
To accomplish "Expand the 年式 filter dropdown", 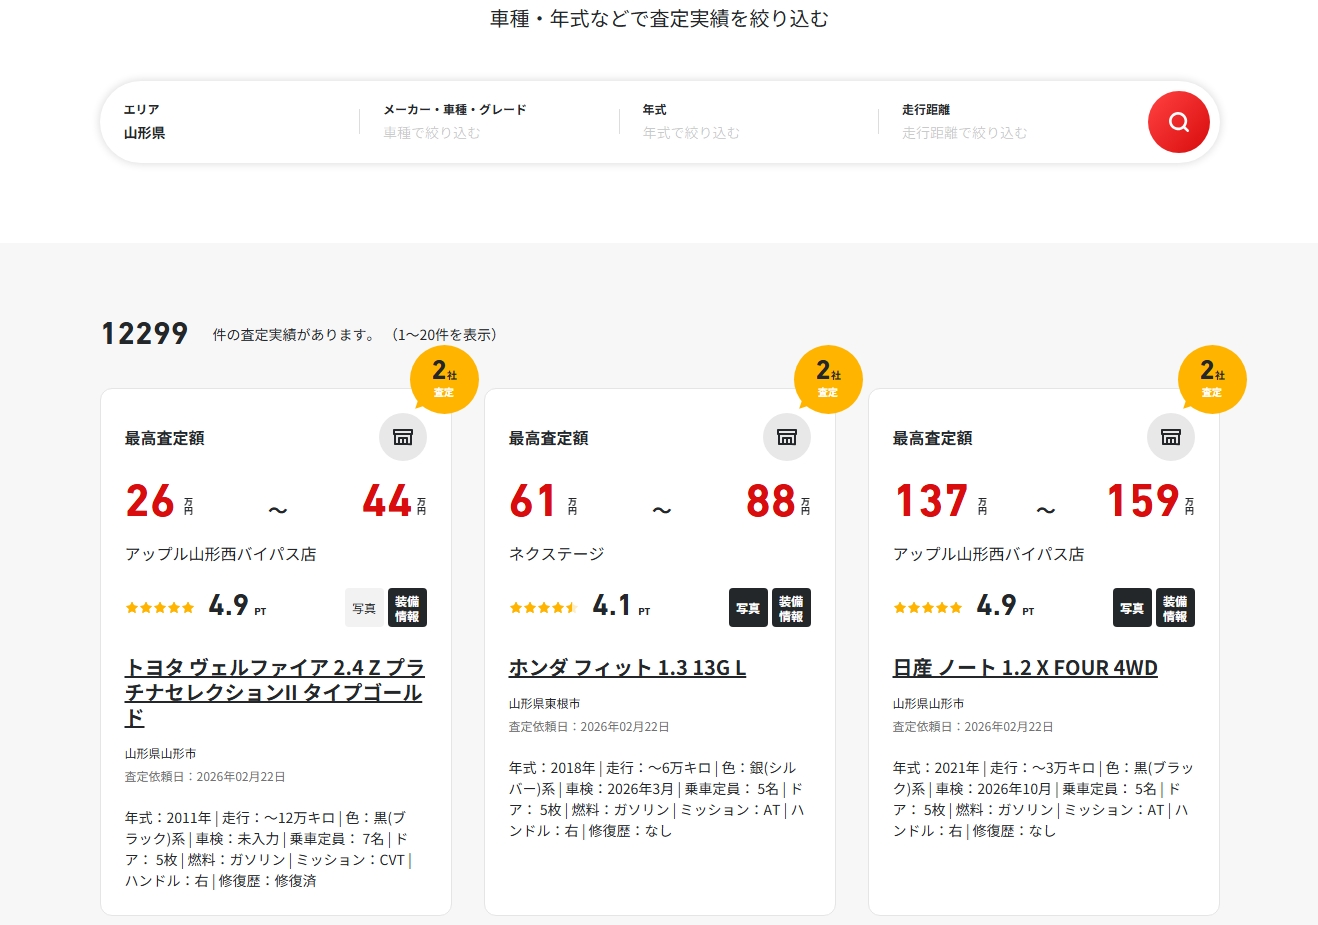I will pos(750,122).
